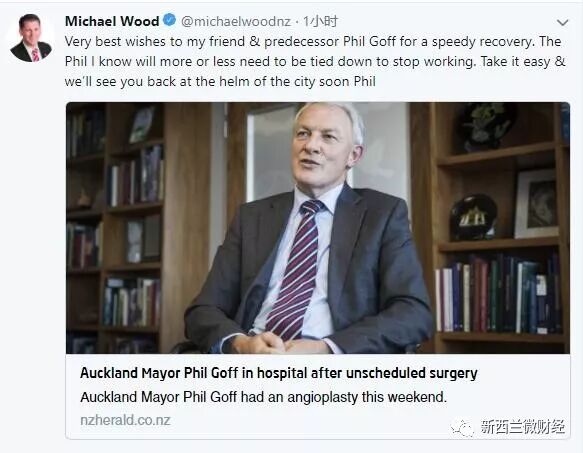Screen dimensions: 583x453
Task: Open the Michael Wood display name link
Action: [112, 21]
